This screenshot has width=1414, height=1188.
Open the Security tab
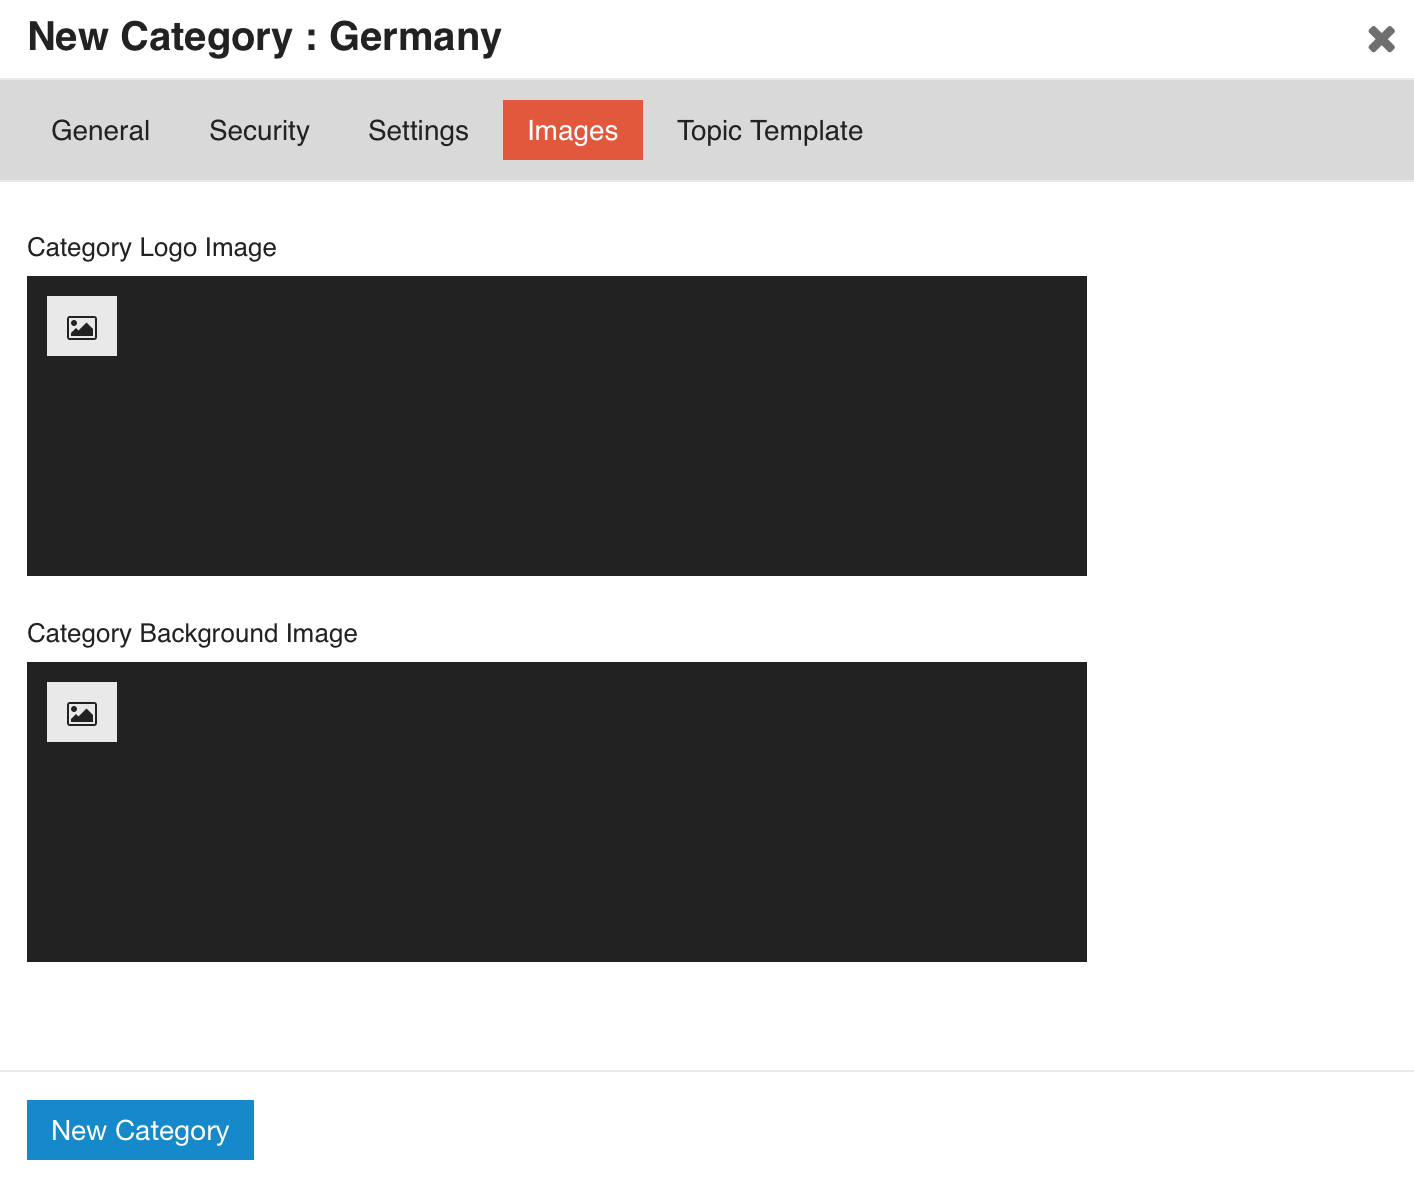tap(259, 130)
